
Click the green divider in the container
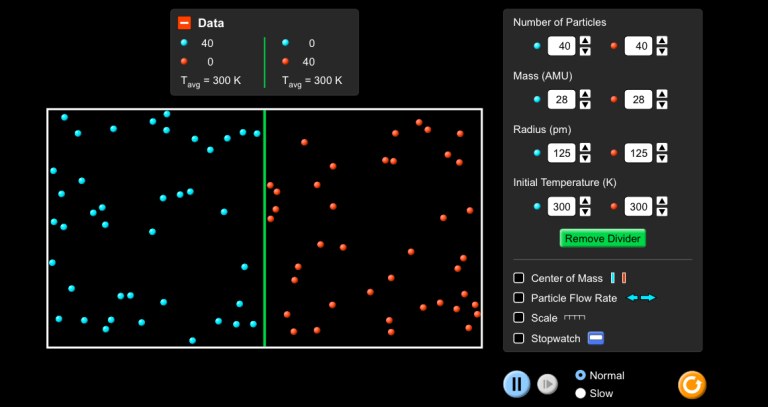coord(264,228)
